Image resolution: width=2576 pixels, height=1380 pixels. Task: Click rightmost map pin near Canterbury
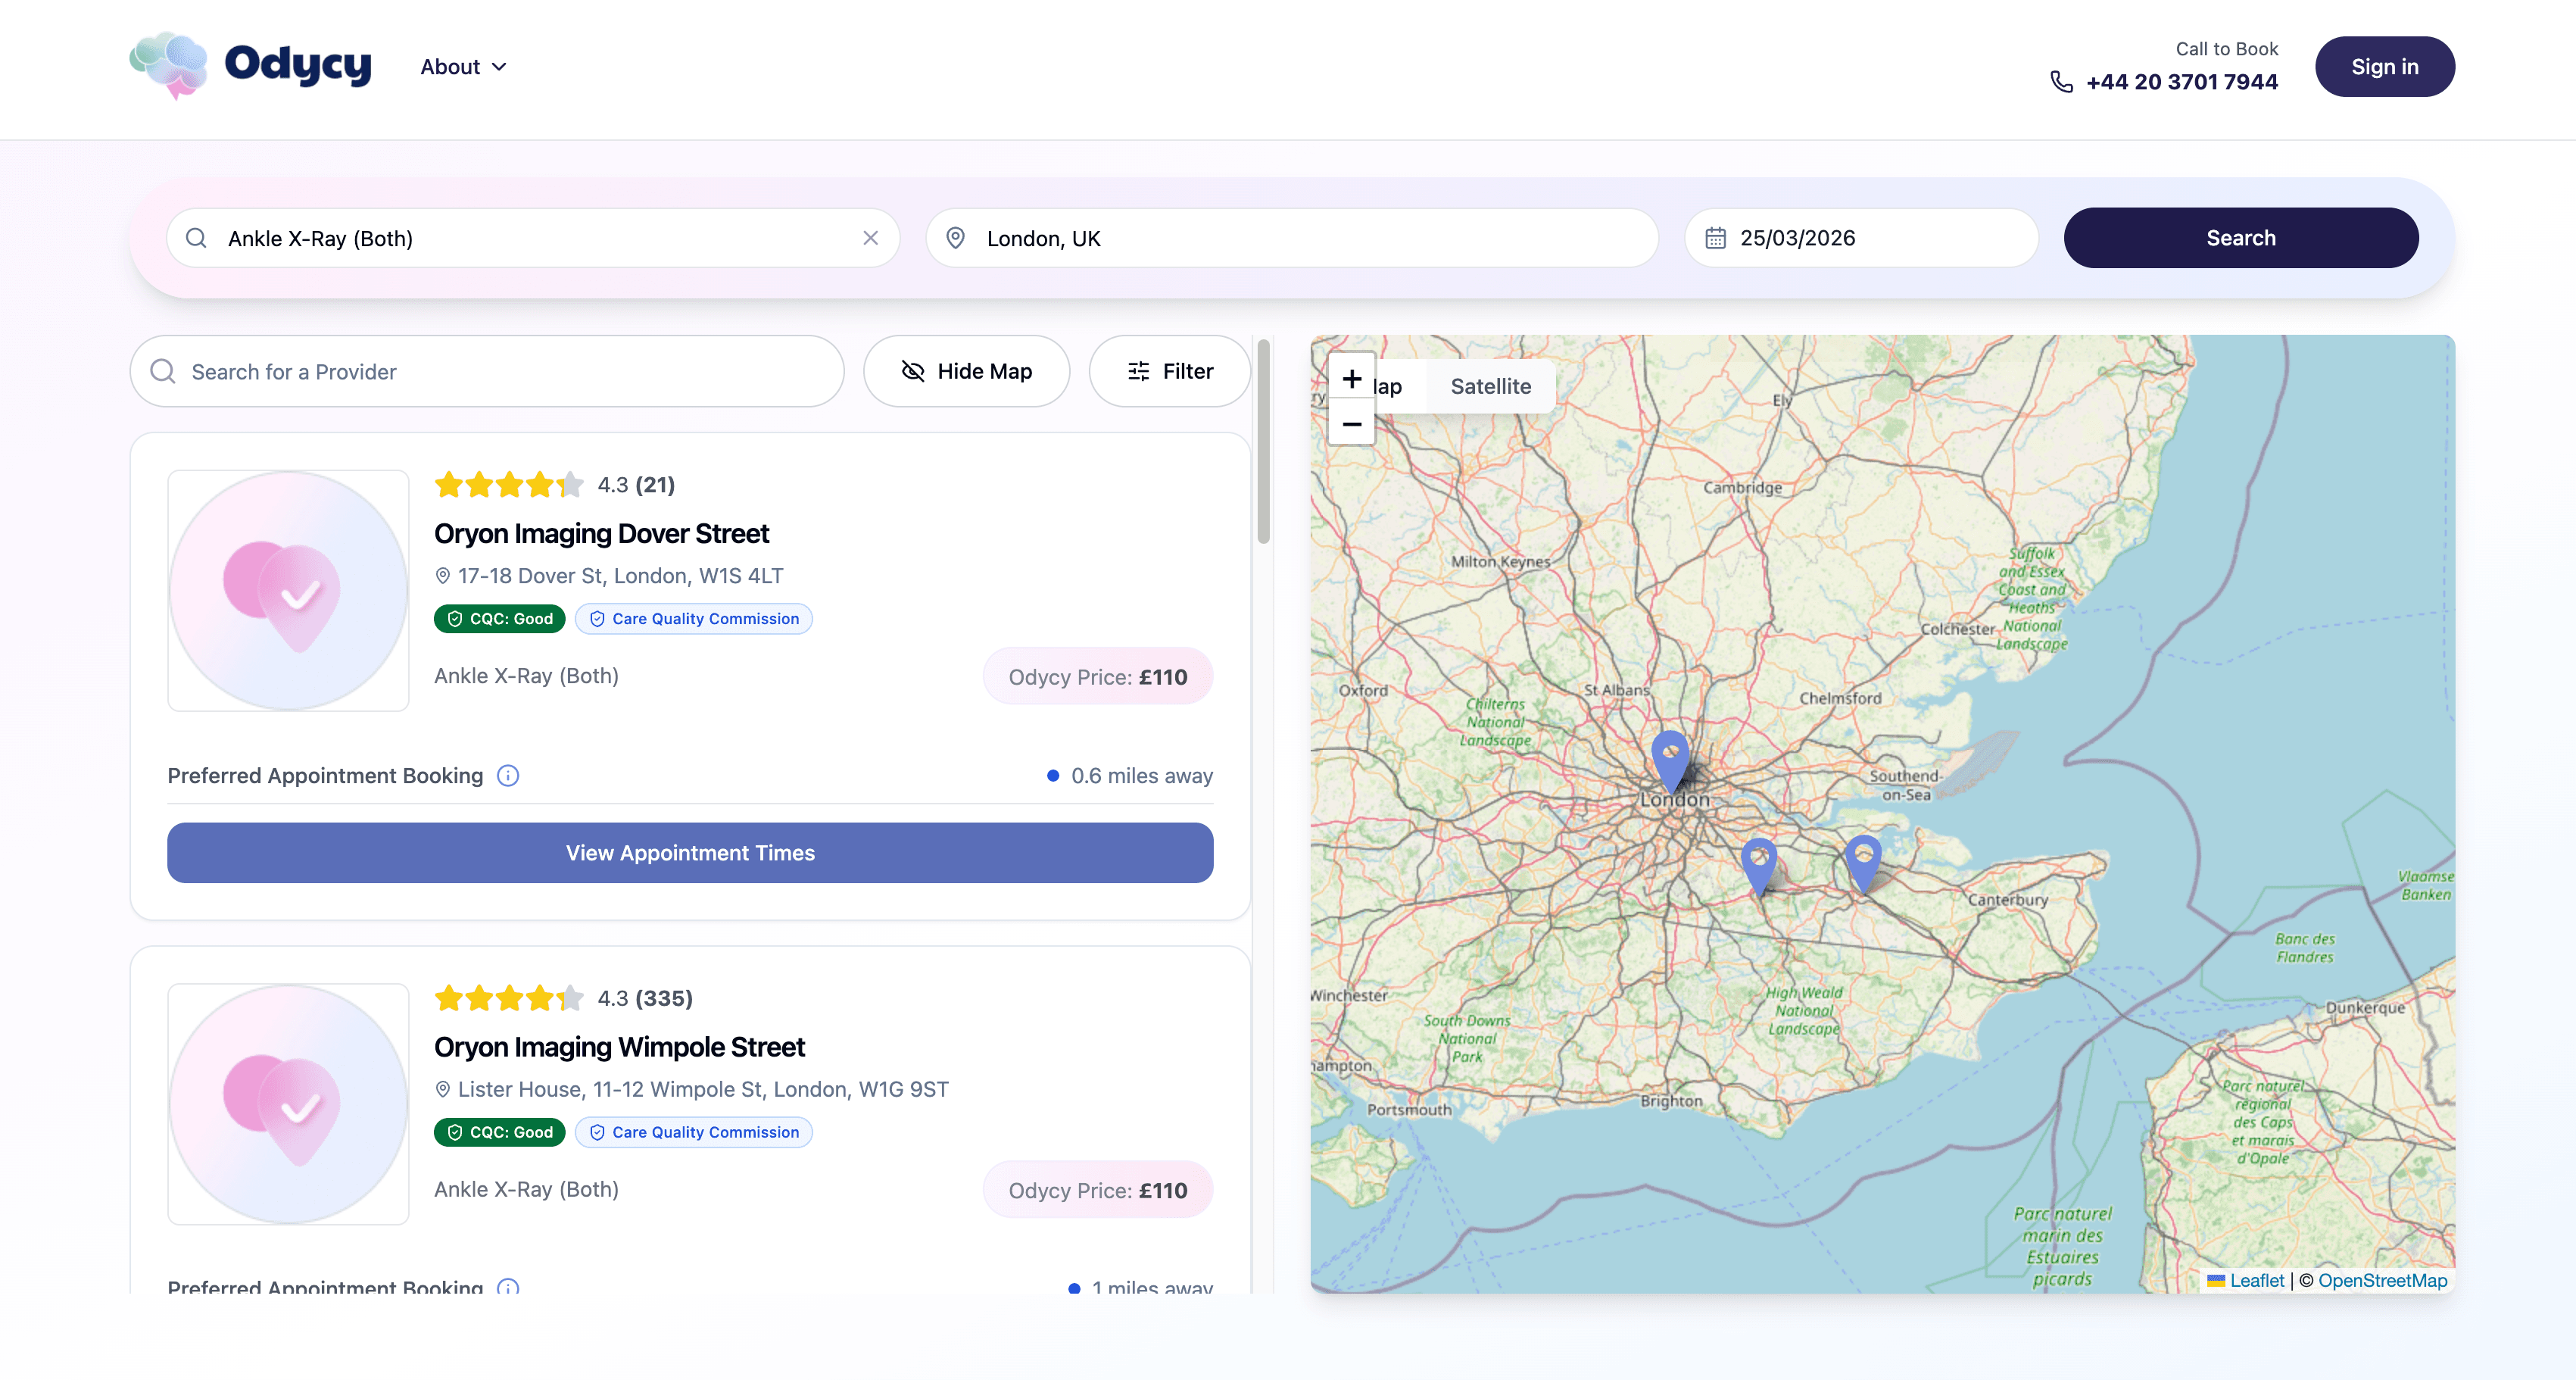point(1863,862)
